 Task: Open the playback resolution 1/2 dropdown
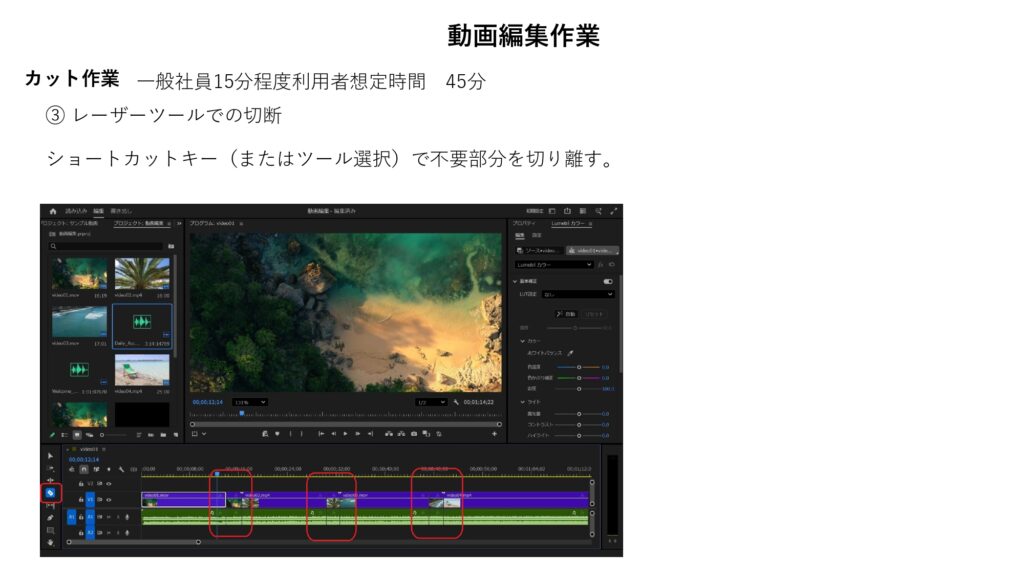pyautogui.click(x=430, y=402)
